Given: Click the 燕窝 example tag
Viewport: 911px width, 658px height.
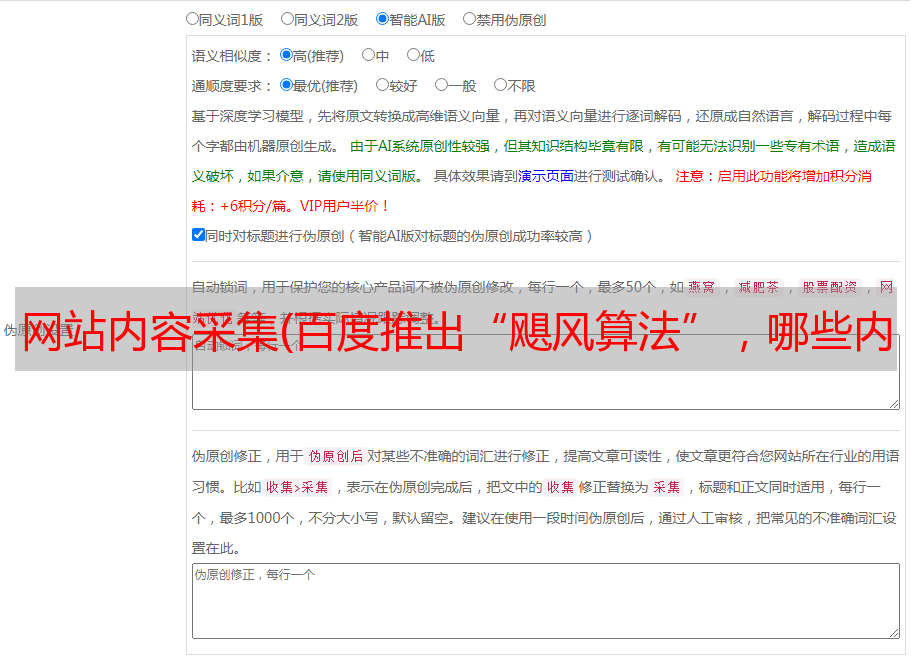Looking at the screenshot, I should point(701,287).
